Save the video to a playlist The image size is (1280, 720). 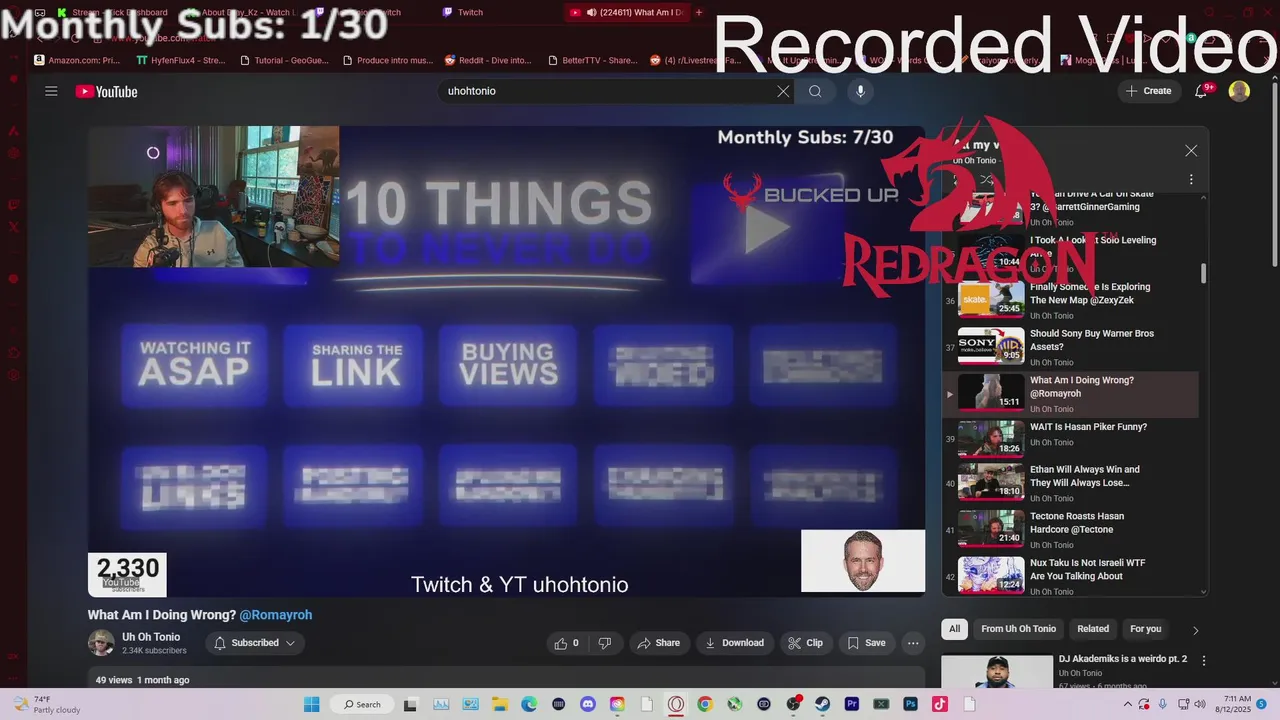point(866,643)
